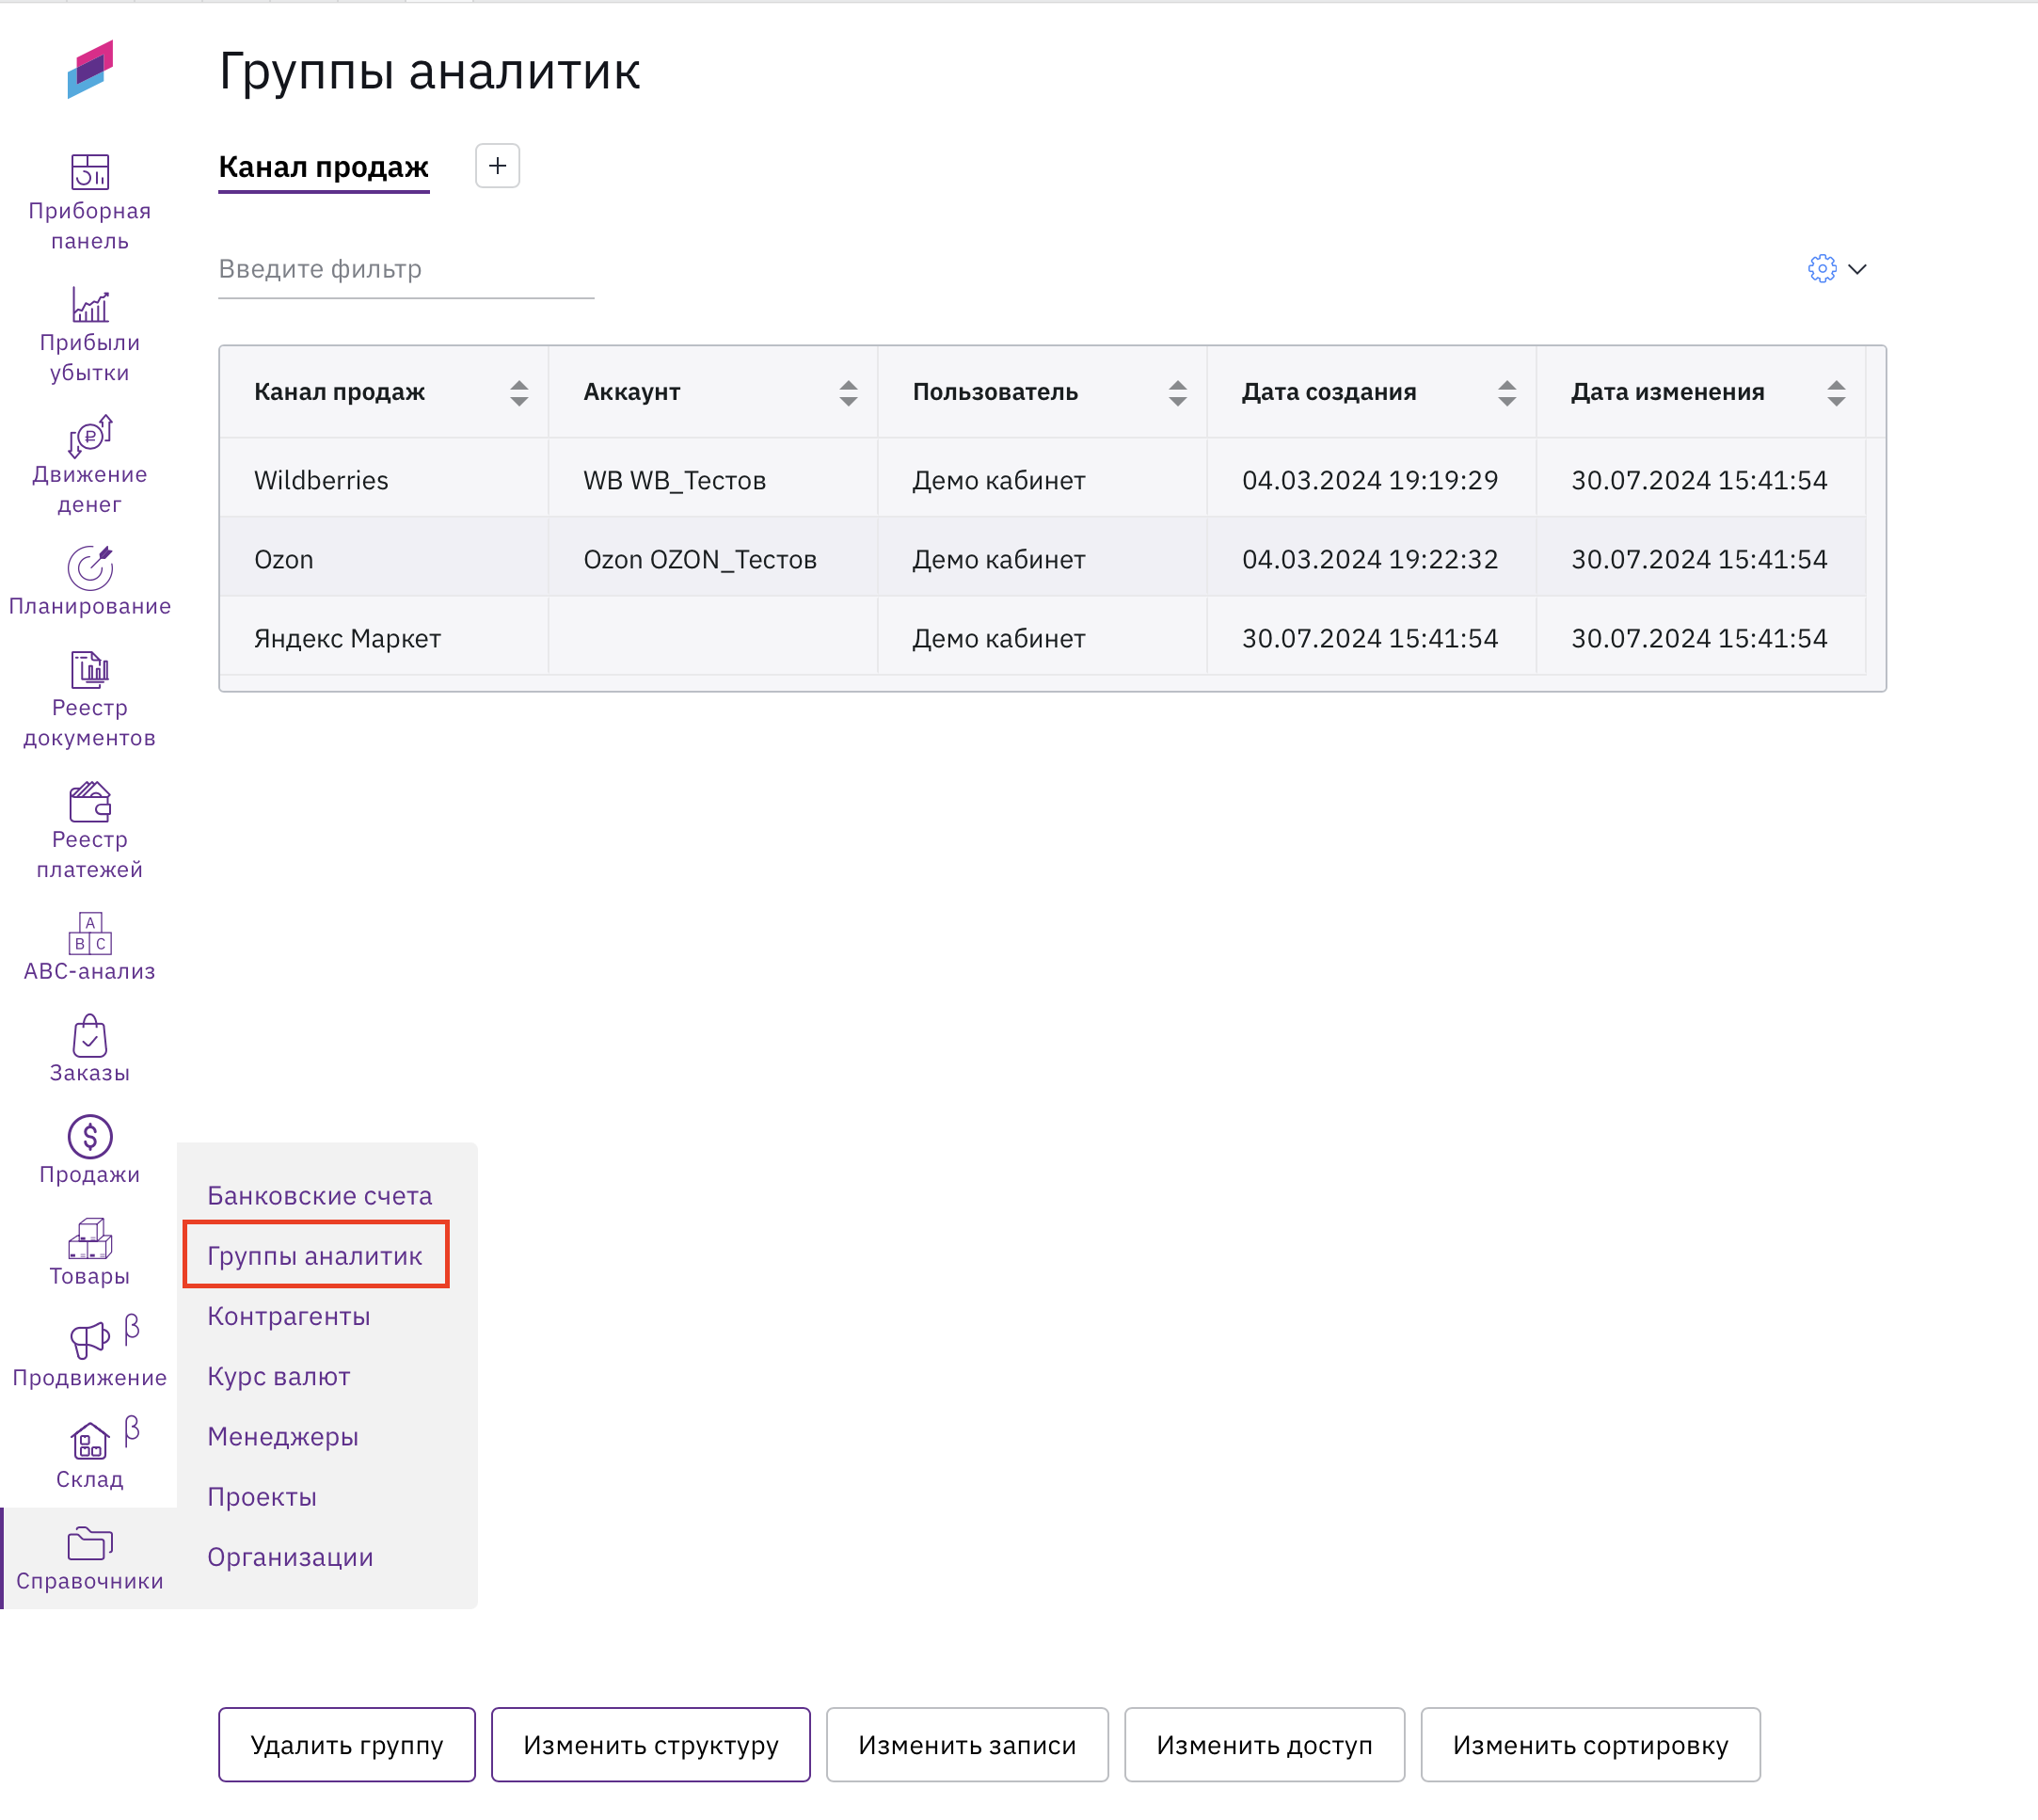Sort by Дата изменения column
The height and width of the screenshot is (1820, 2038).
[1835, 393]
